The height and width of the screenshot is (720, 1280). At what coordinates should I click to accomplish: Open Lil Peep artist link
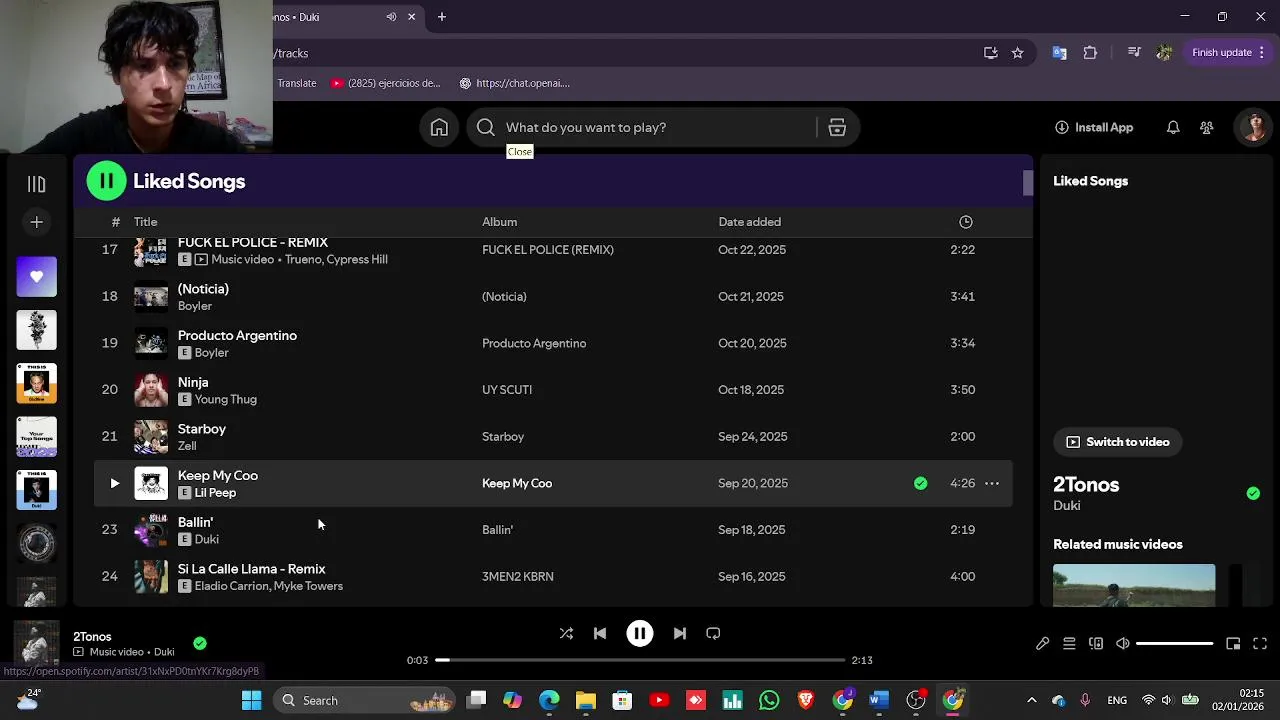coord(215,493)
